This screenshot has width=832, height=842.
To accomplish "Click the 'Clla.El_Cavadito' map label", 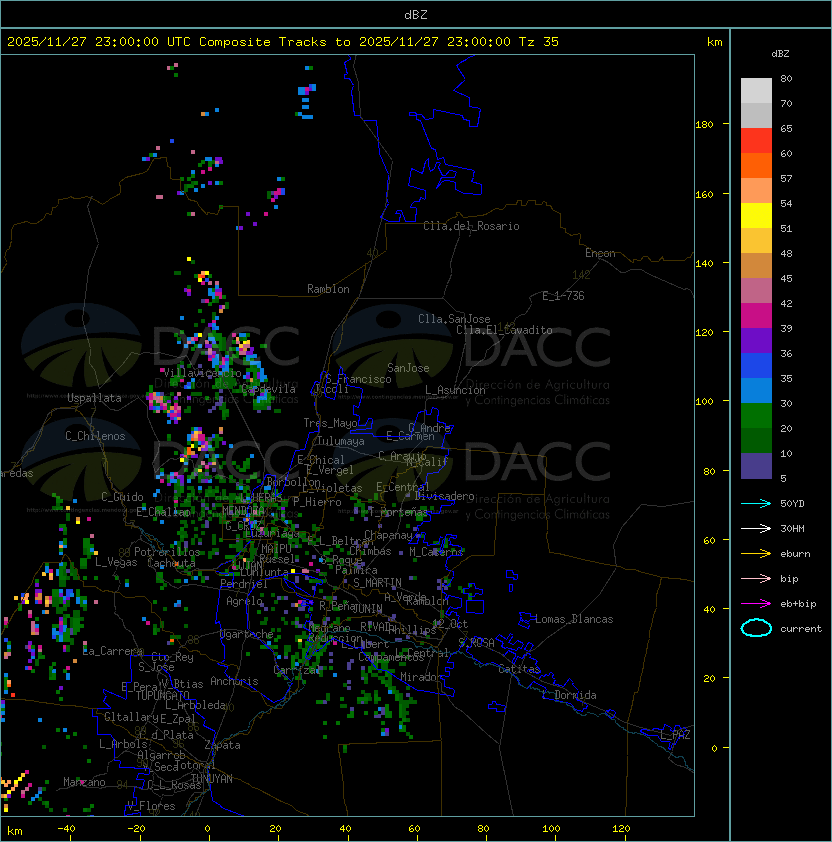I will (504, 330).
